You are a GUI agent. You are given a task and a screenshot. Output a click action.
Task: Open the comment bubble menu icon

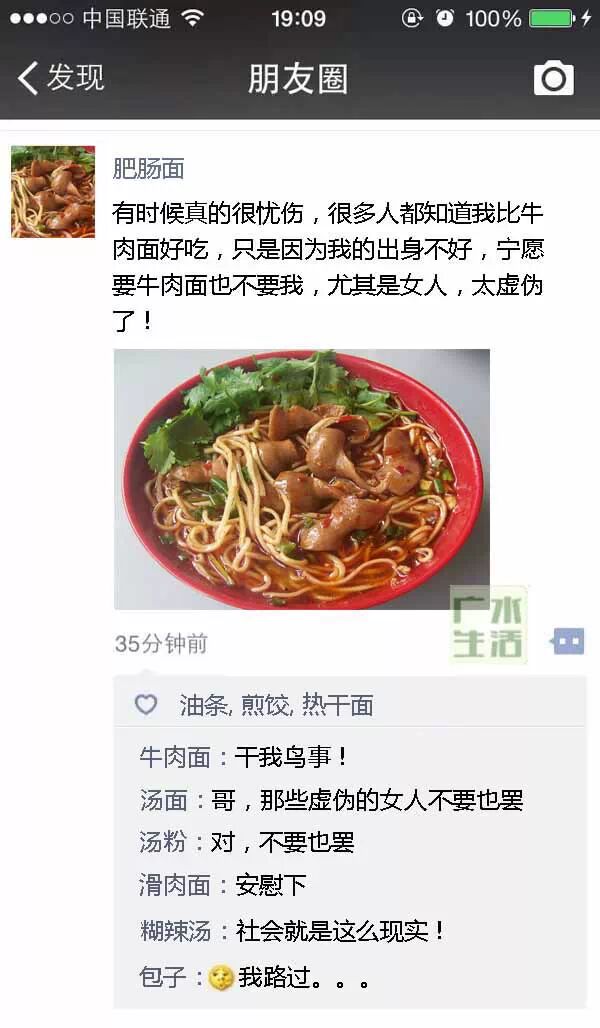pyautogui.click(x=567, y=641)
